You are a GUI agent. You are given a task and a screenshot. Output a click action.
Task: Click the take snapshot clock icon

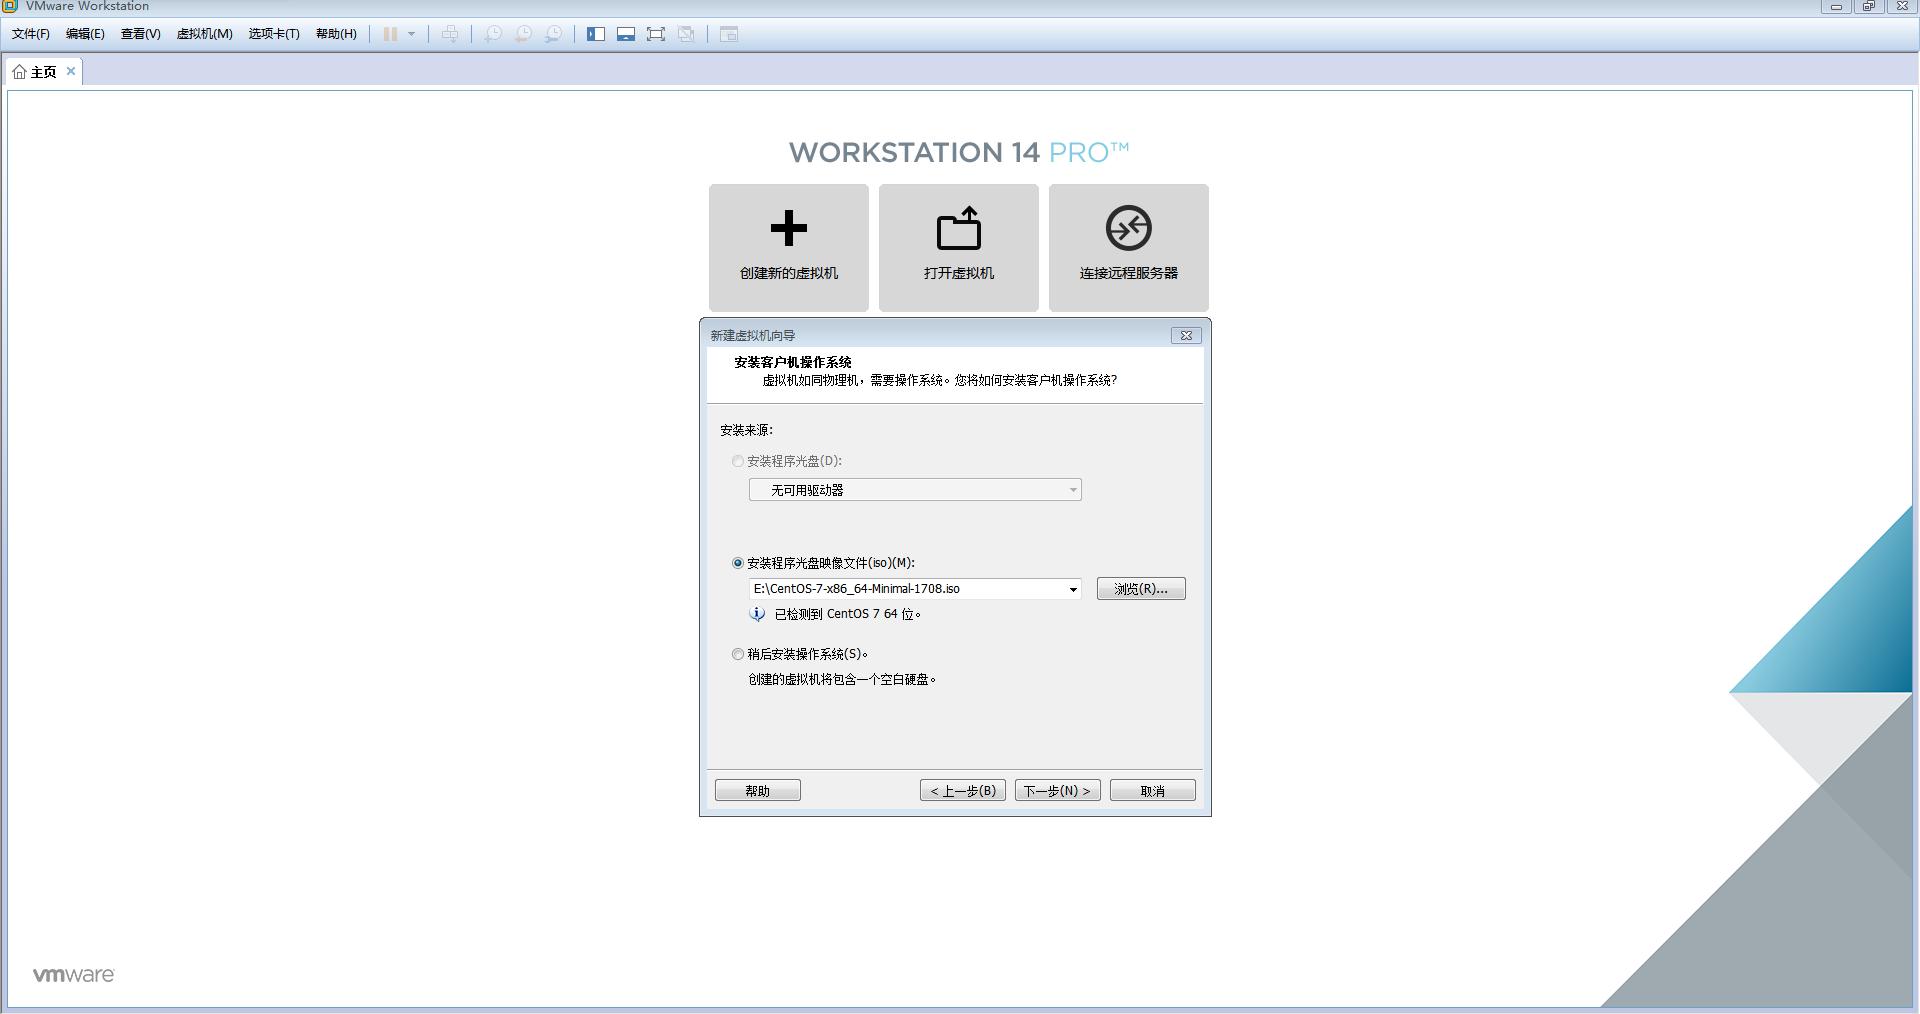point(493,34)
